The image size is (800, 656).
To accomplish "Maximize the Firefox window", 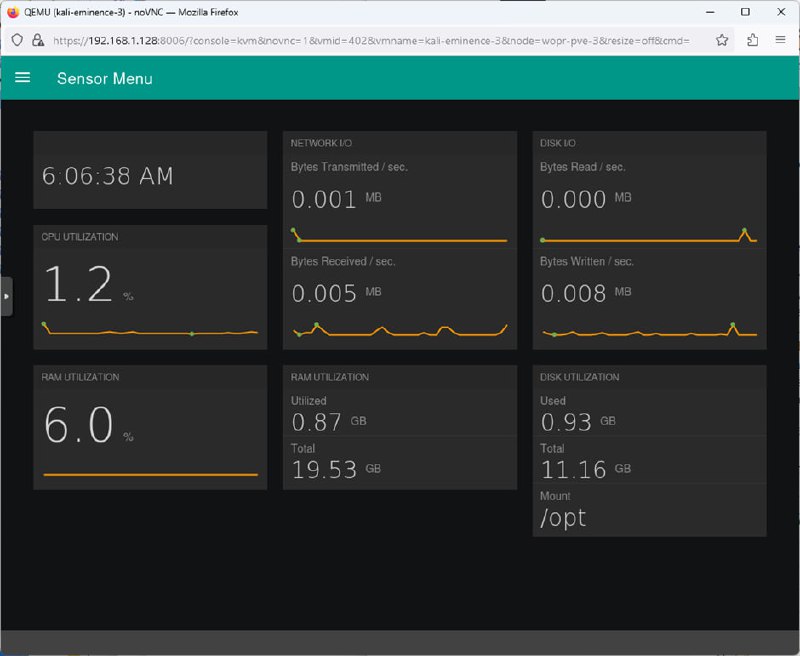I will tap(745, 12).
